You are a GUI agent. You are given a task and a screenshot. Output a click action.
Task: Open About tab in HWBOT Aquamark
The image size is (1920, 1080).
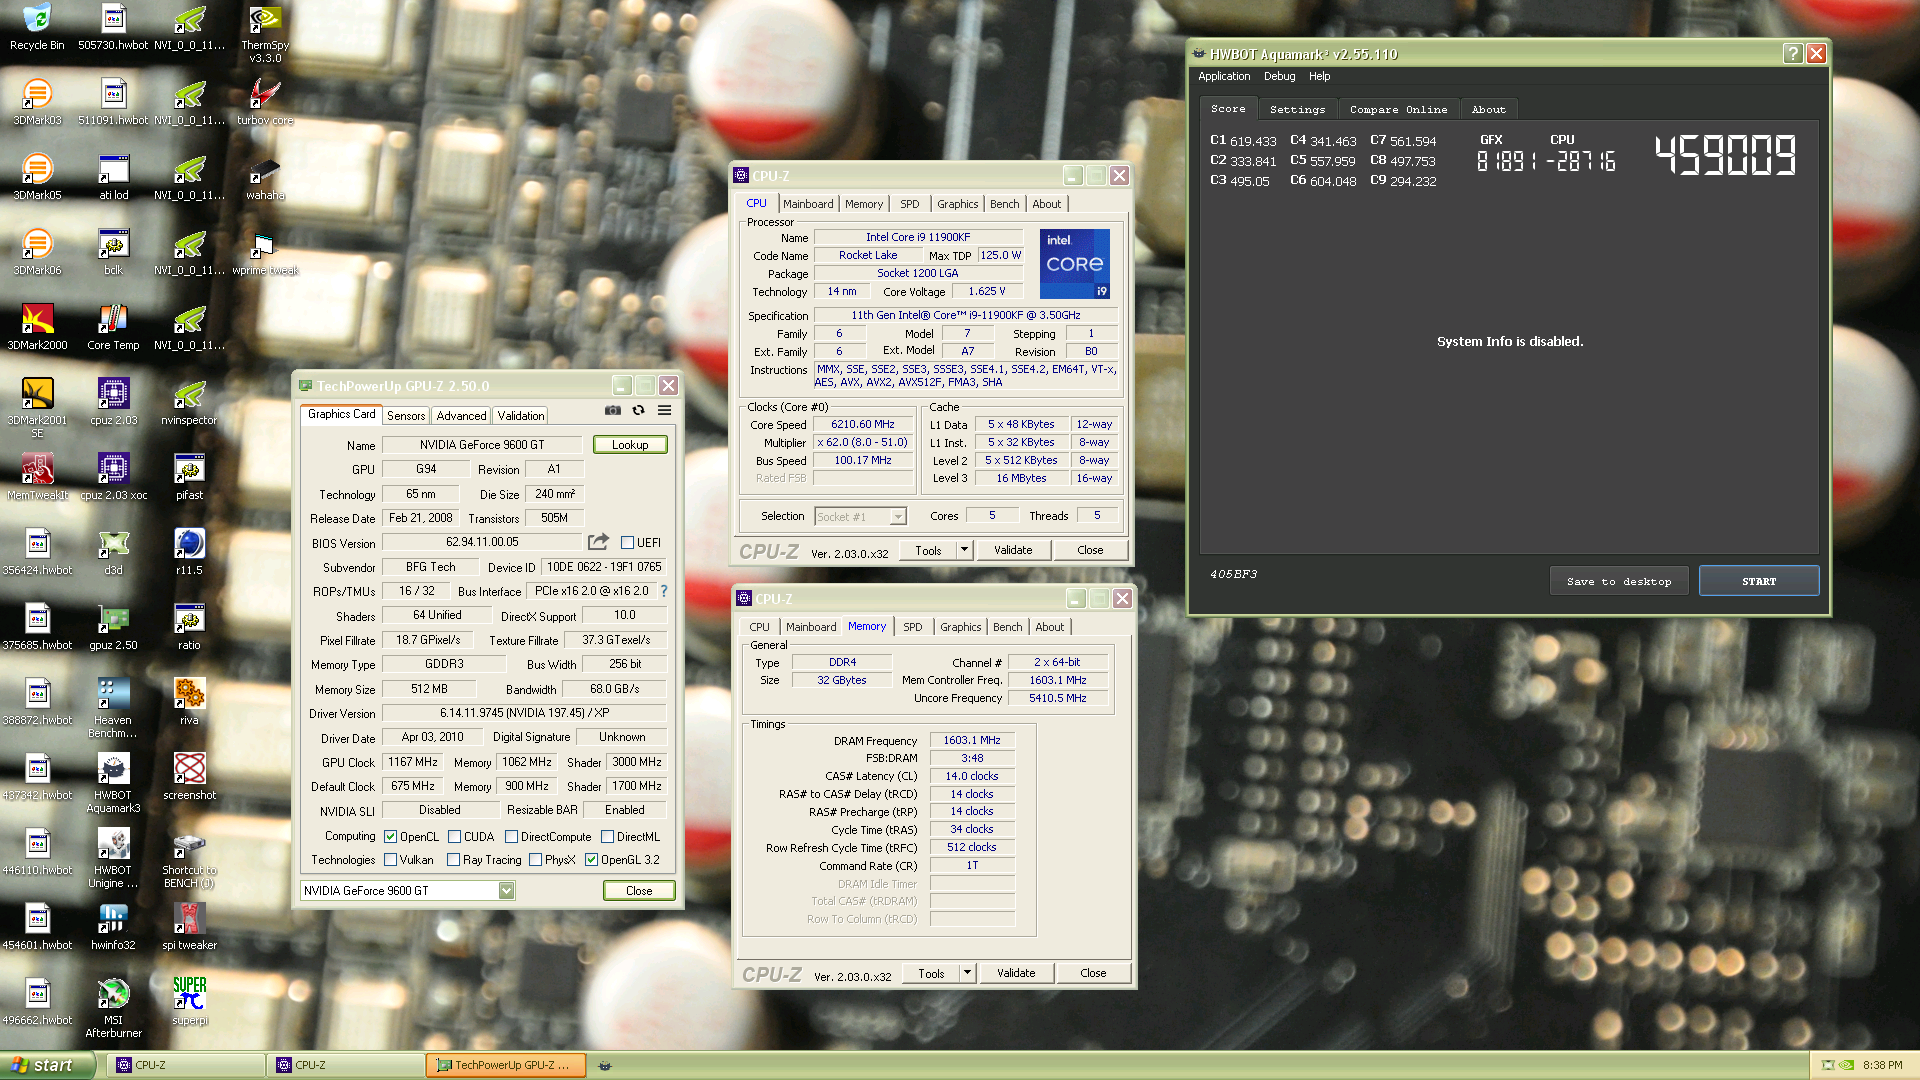click(x=1488, y=110)
